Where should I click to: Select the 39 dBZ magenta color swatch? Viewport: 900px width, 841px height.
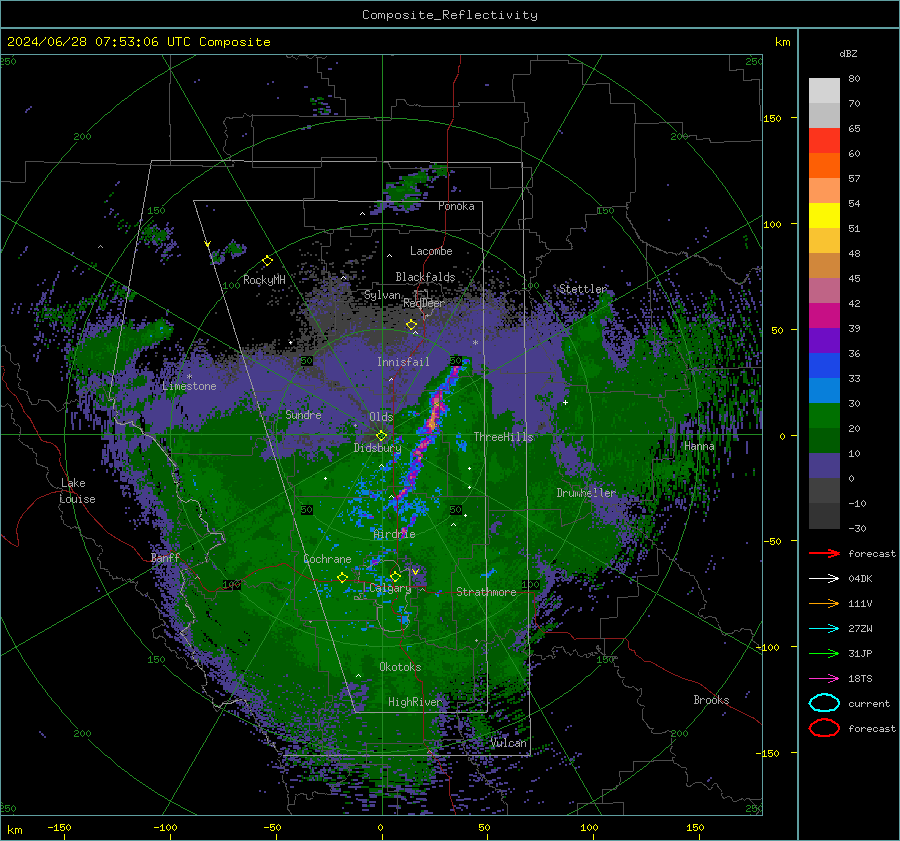[x=824, y=316]
